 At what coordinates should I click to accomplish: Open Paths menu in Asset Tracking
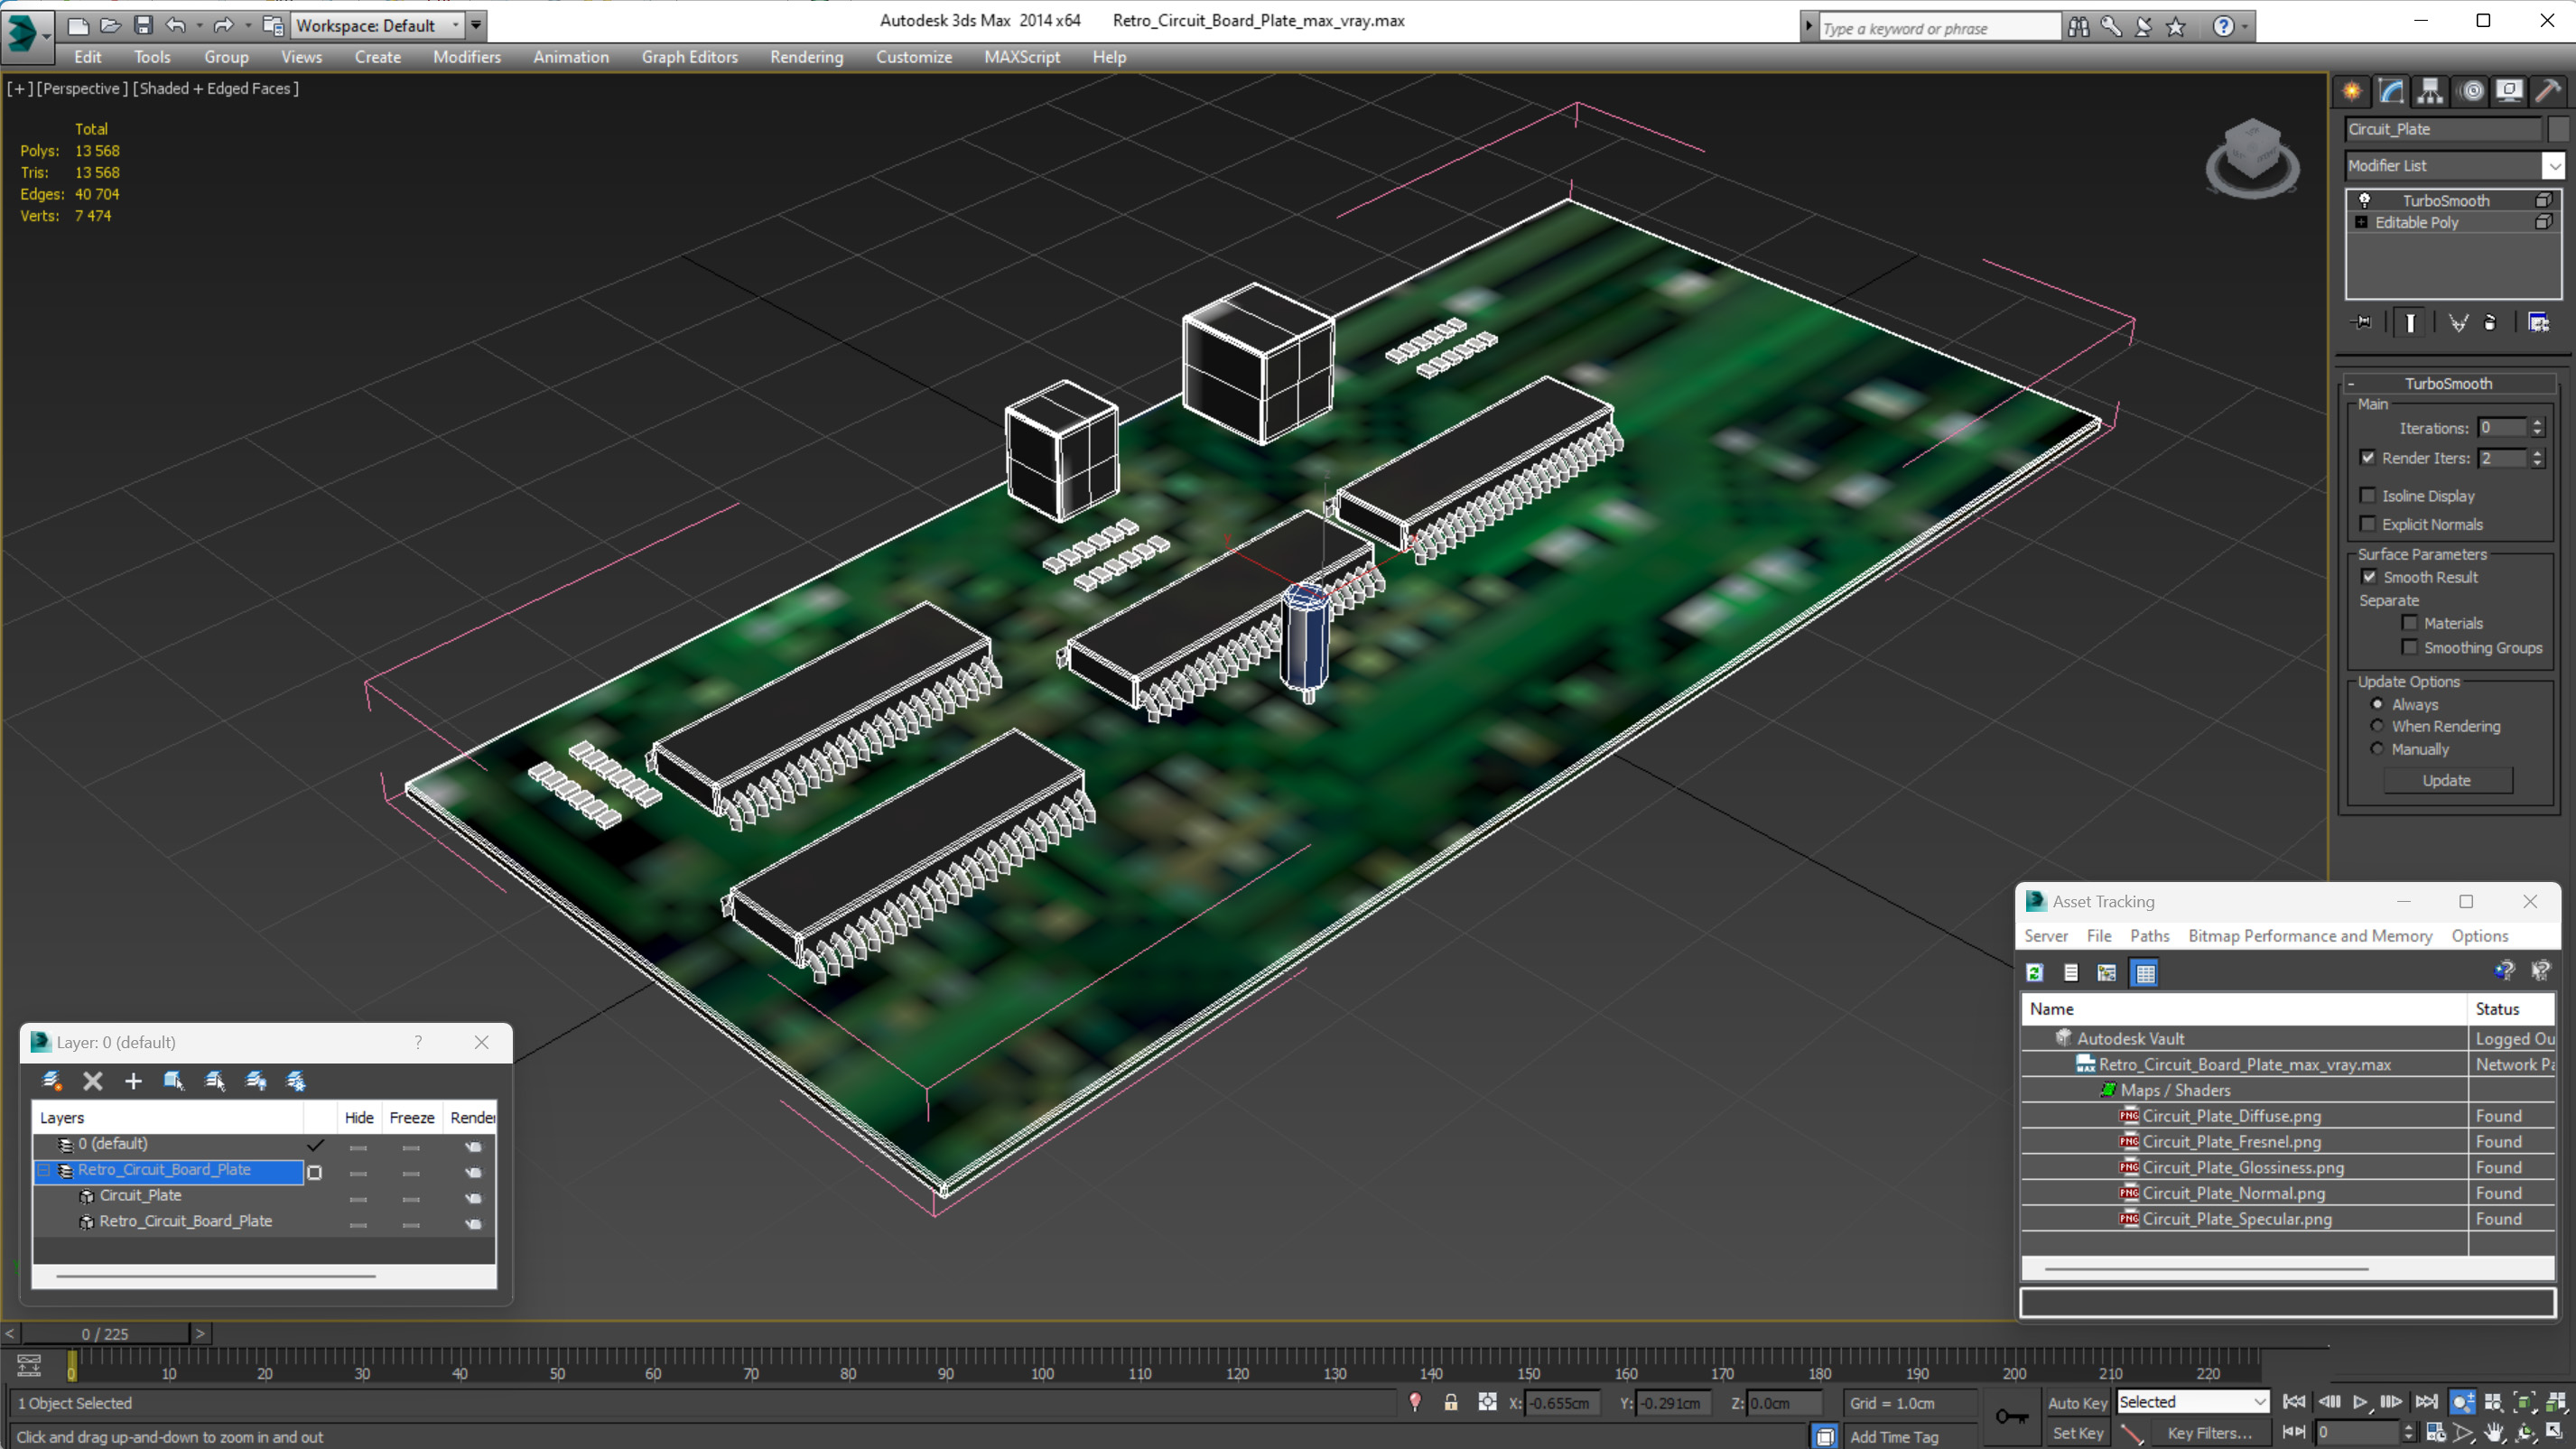[x=2149, y=935]
